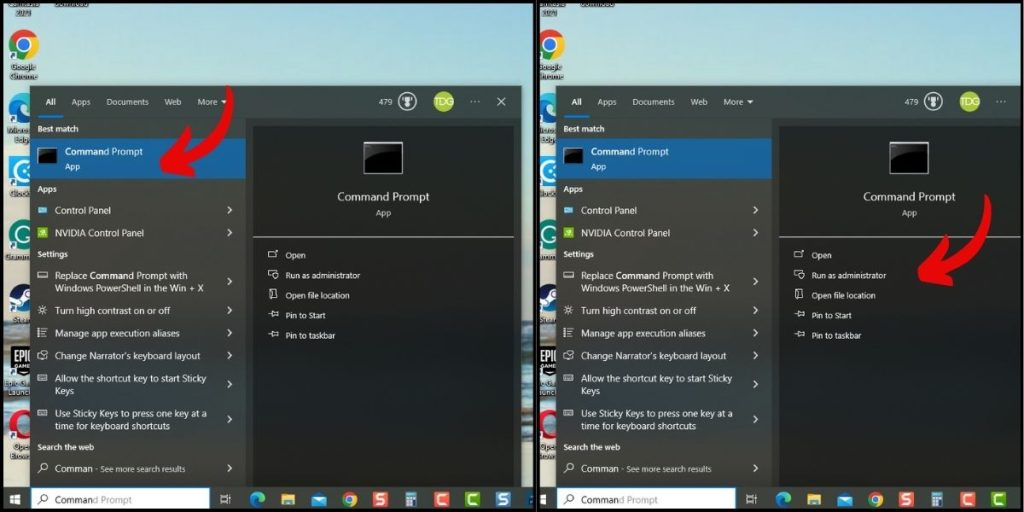Switch to Apps tab in right search panel
This screenshot has height=512, width=1024.
(607, 102)
